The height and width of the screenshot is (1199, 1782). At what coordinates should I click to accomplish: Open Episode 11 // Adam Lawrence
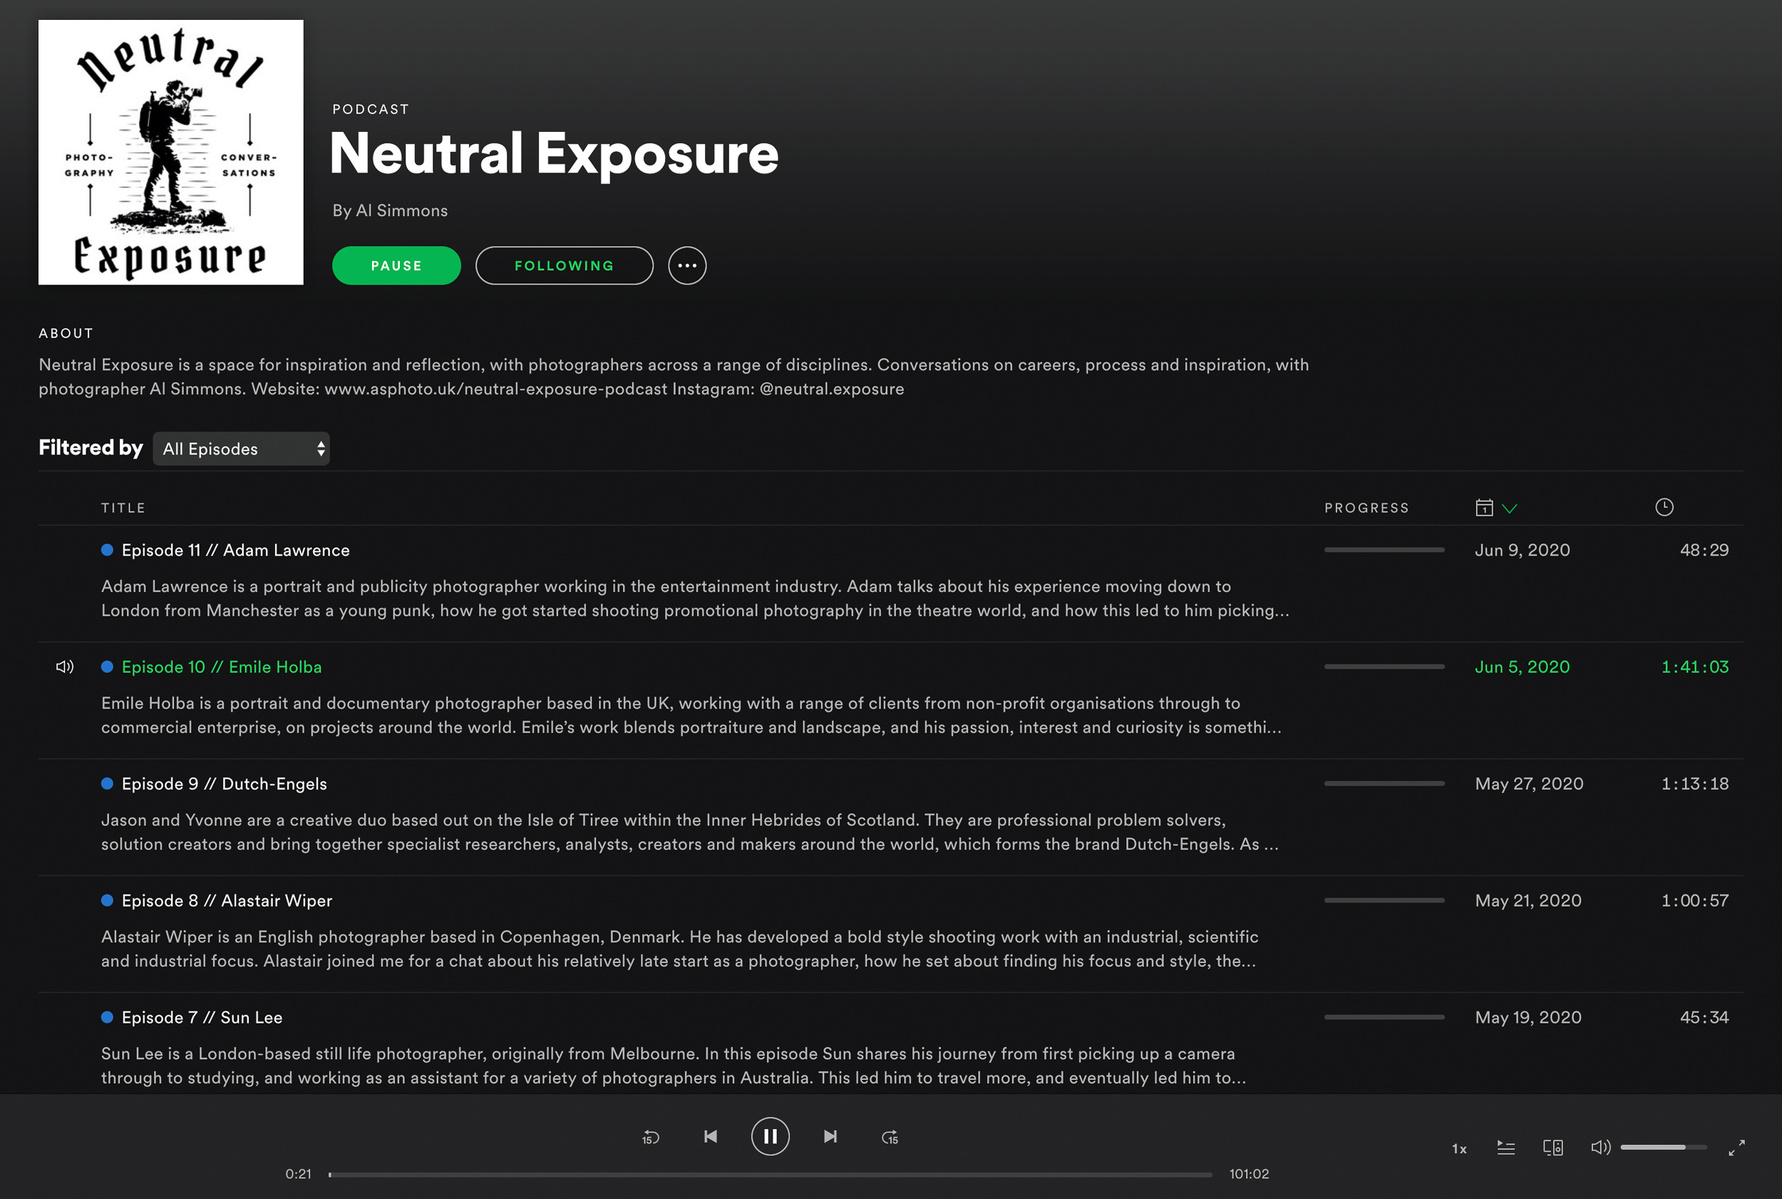pyautogui.click(x=235, y=550)
